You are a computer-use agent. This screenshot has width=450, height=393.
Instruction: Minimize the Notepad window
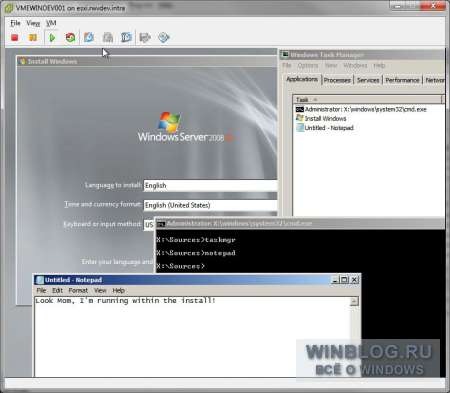tap(336, 280)
